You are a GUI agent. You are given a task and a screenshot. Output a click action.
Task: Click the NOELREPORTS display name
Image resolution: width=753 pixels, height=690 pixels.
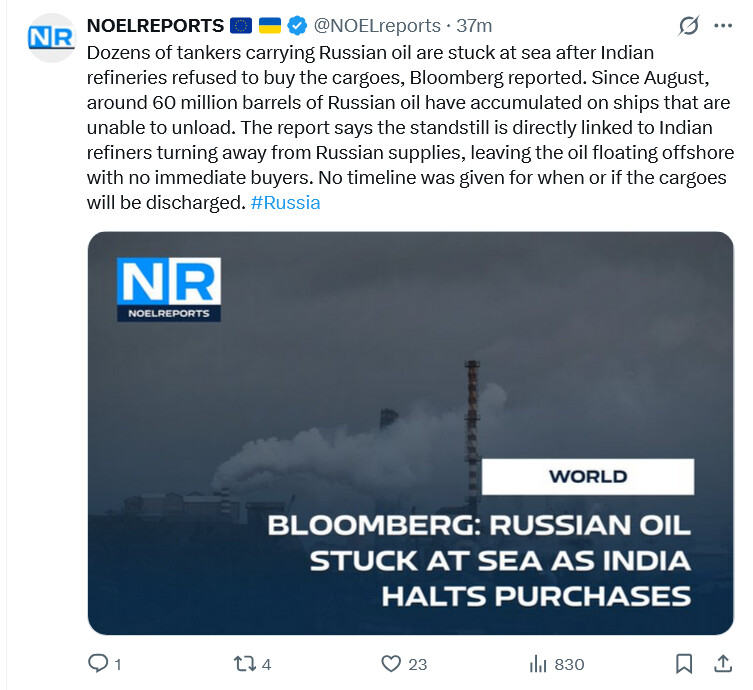[155, 25]
